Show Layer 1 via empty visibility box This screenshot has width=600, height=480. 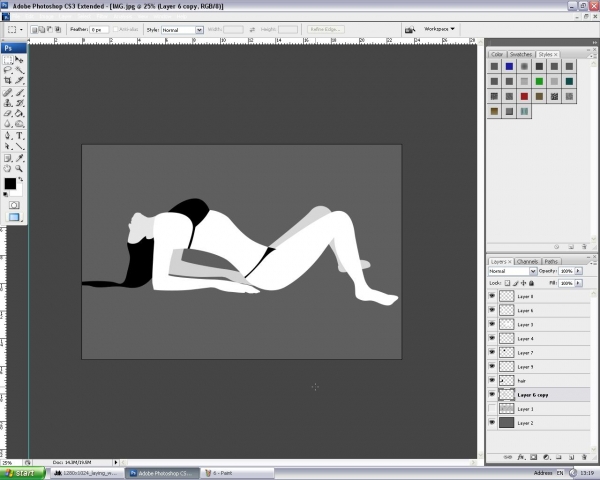click(x=492, y=409)
